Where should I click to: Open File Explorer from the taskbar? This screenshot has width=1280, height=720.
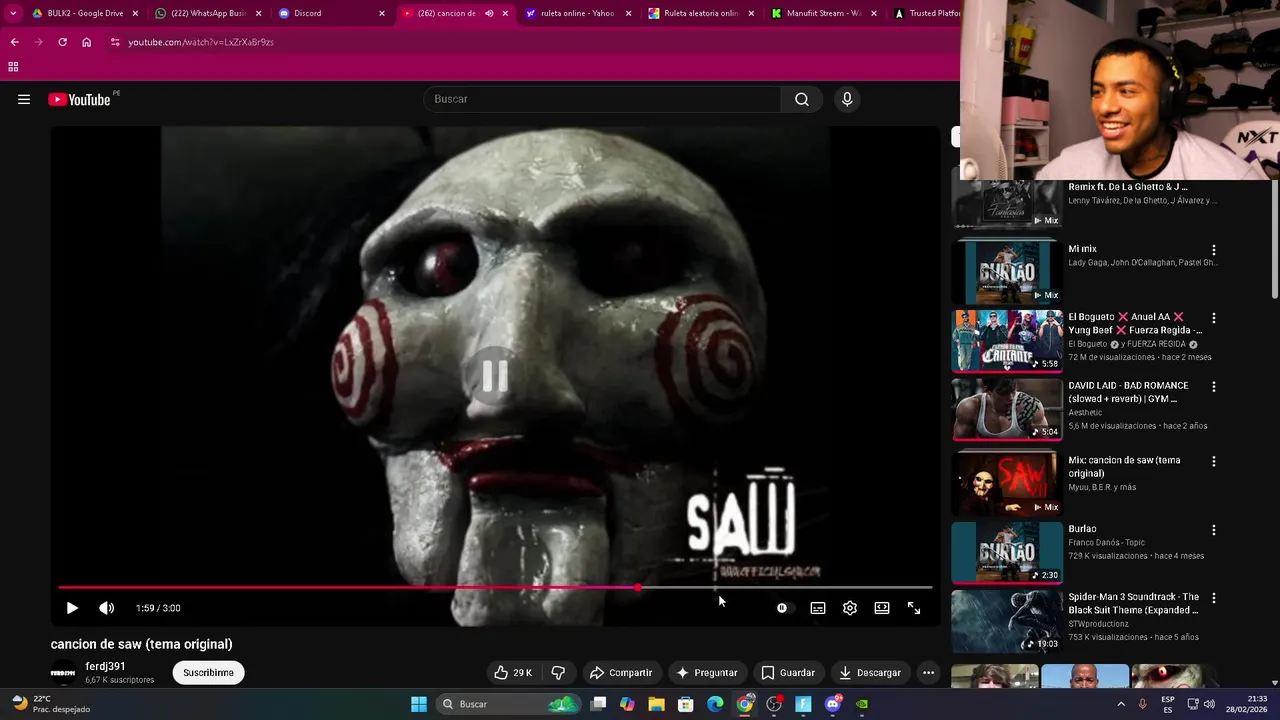tap(656, 704)
